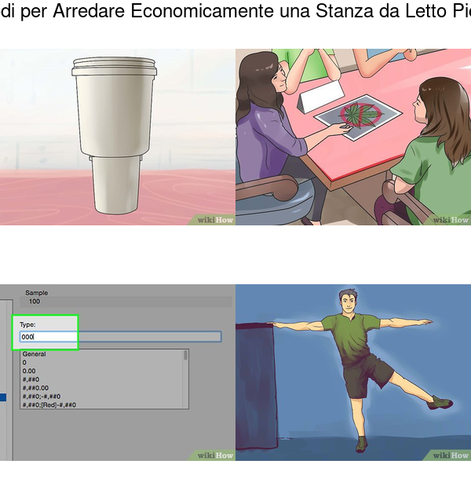Image resolution: width=471 pixels, height=490 pixels.
Task: Select the blue highlighted category item at left
Action: pos(3,397)
